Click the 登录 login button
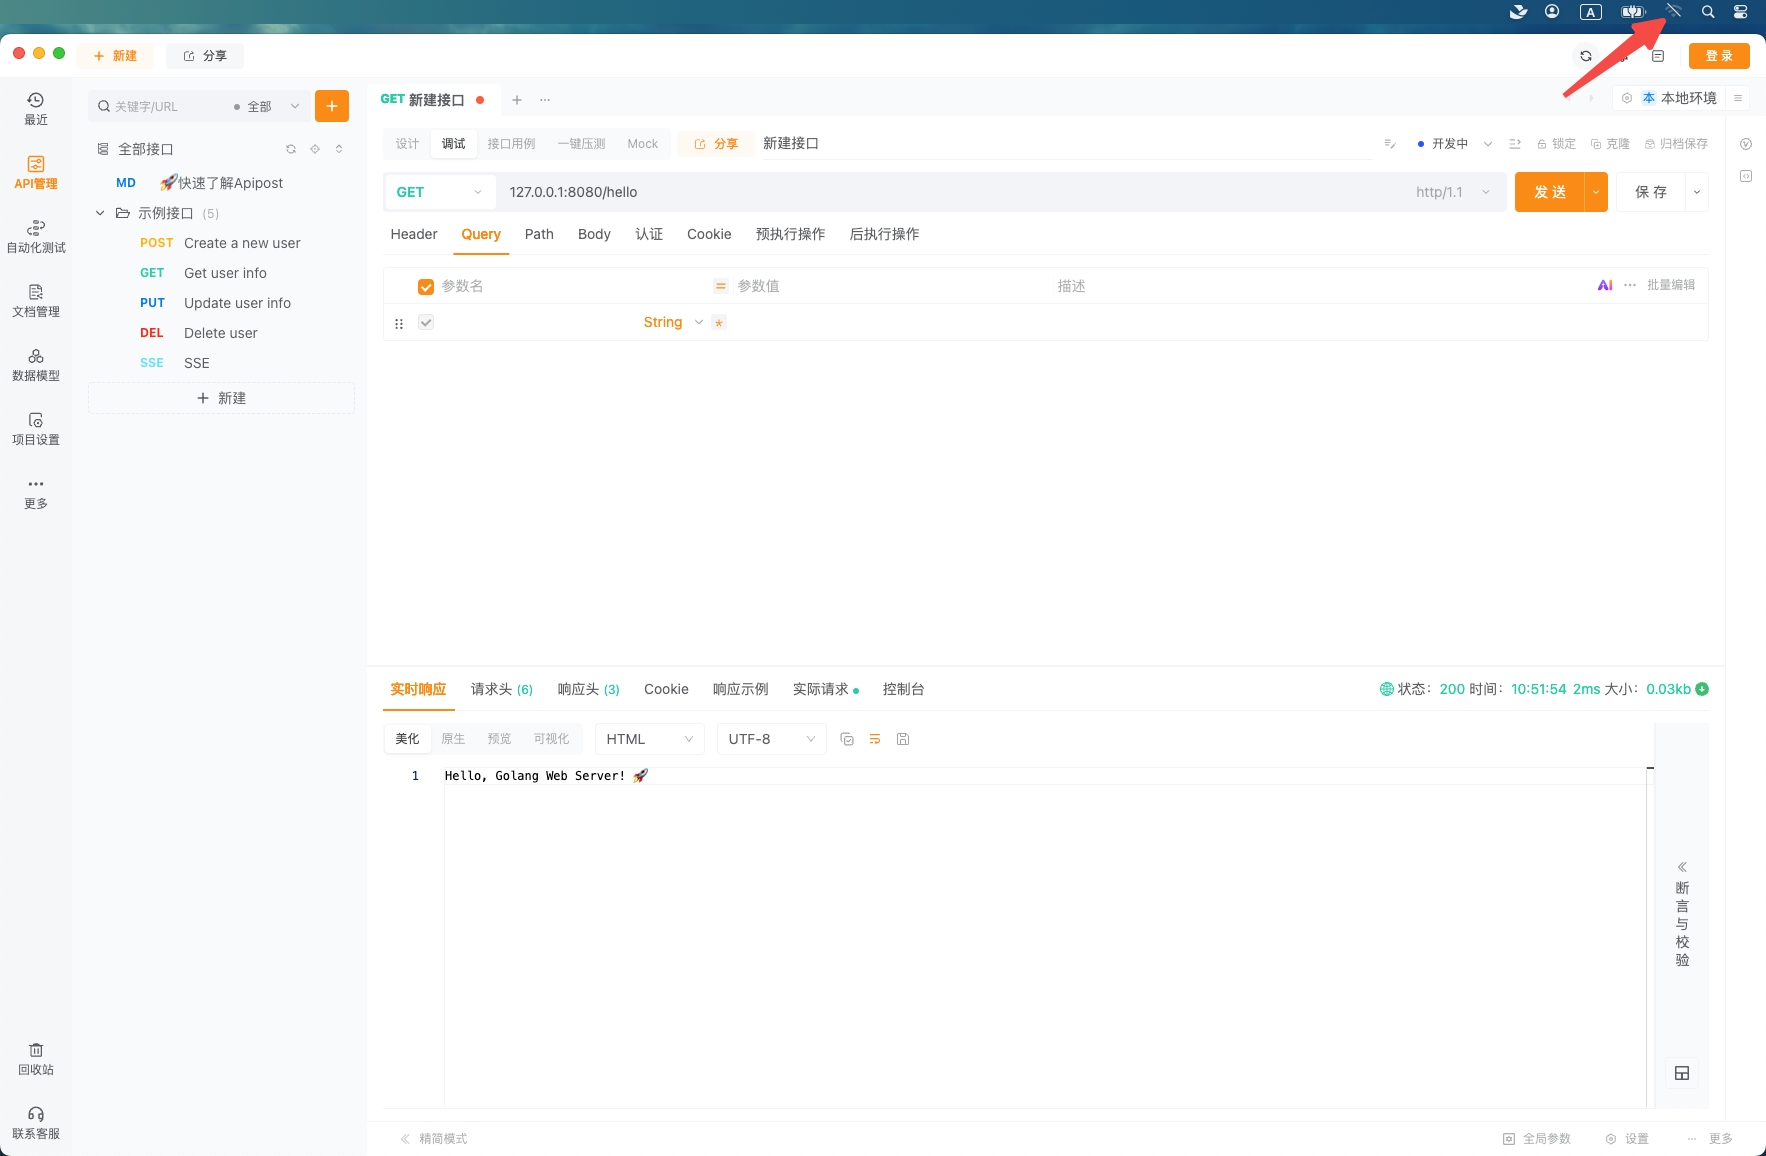 coord(1718,56)
